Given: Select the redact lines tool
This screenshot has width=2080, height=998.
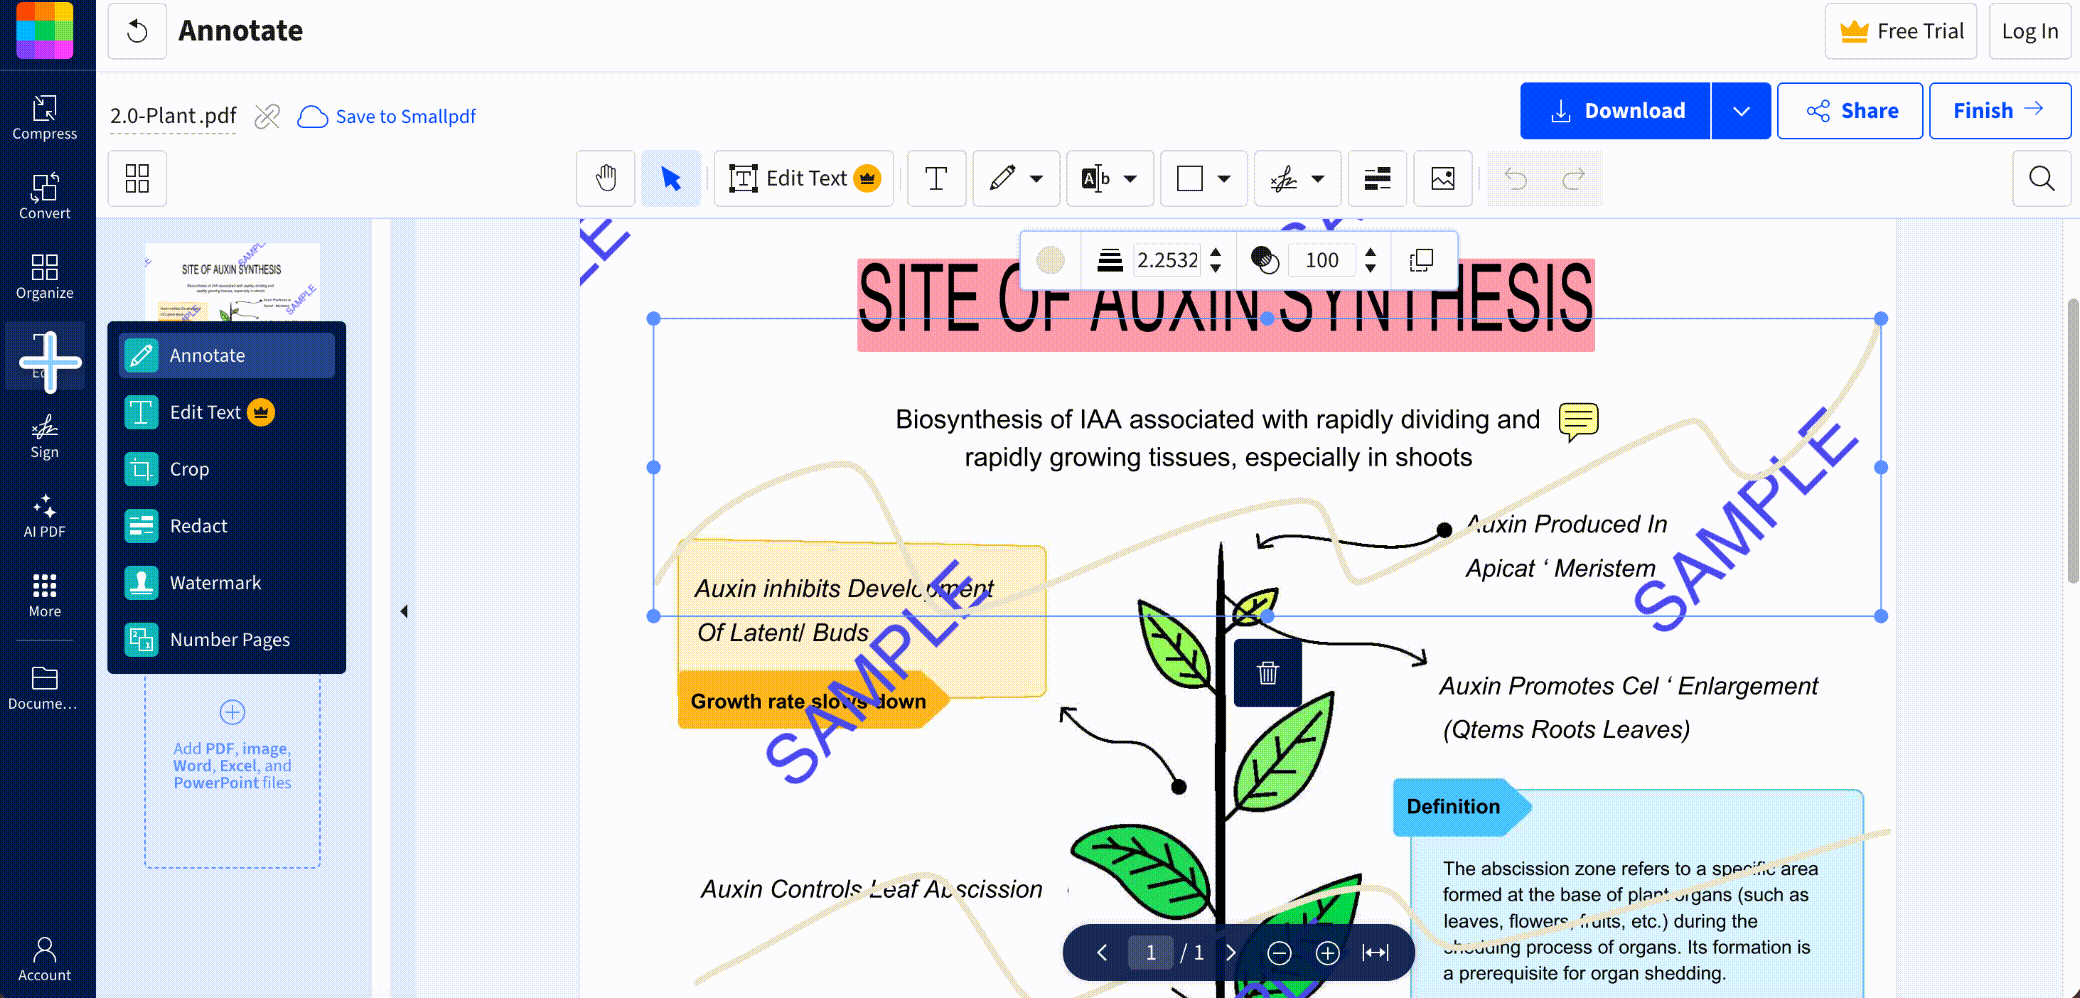Looking at the screenshot, I should [x=1377, y=178].
